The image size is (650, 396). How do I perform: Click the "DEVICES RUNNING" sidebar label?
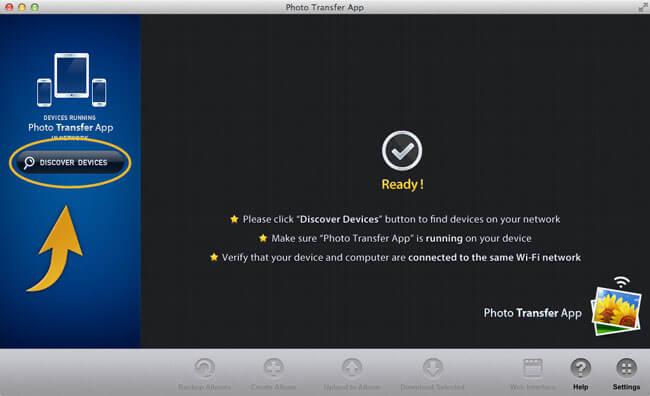point(70,118)
